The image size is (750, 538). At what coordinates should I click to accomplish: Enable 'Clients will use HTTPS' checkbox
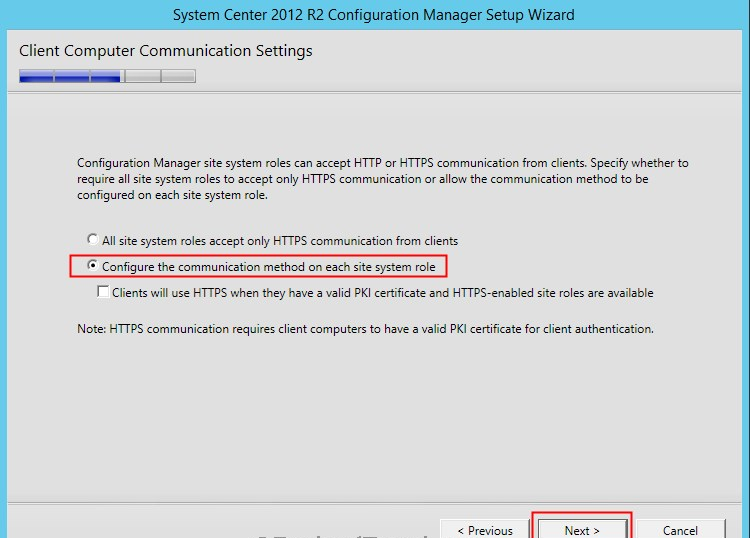click(103, 292)
